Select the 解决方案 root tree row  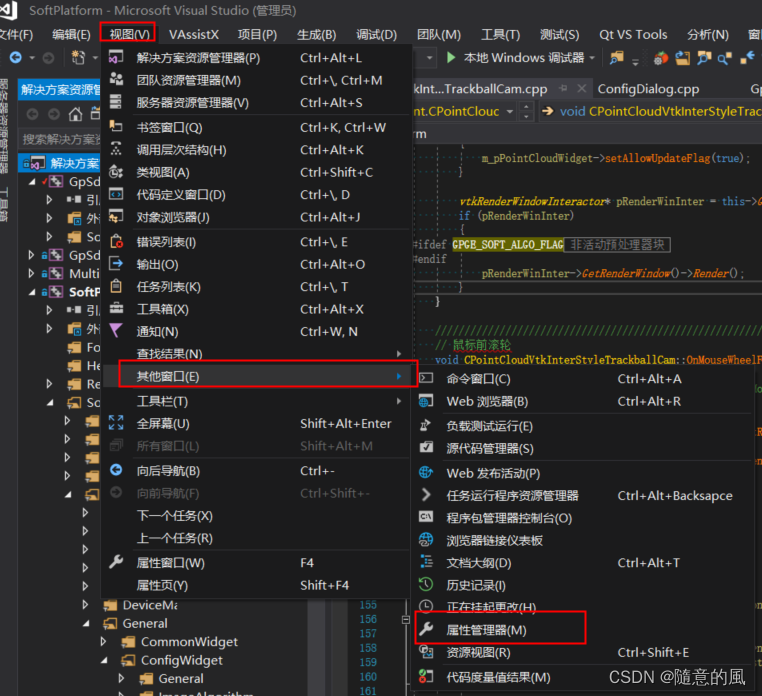click(x=61, y=163)
